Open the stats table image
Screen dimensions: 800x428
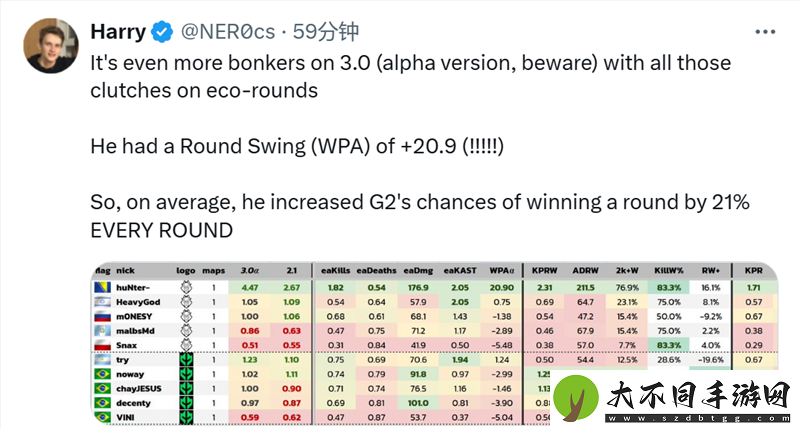click(435, 343)
